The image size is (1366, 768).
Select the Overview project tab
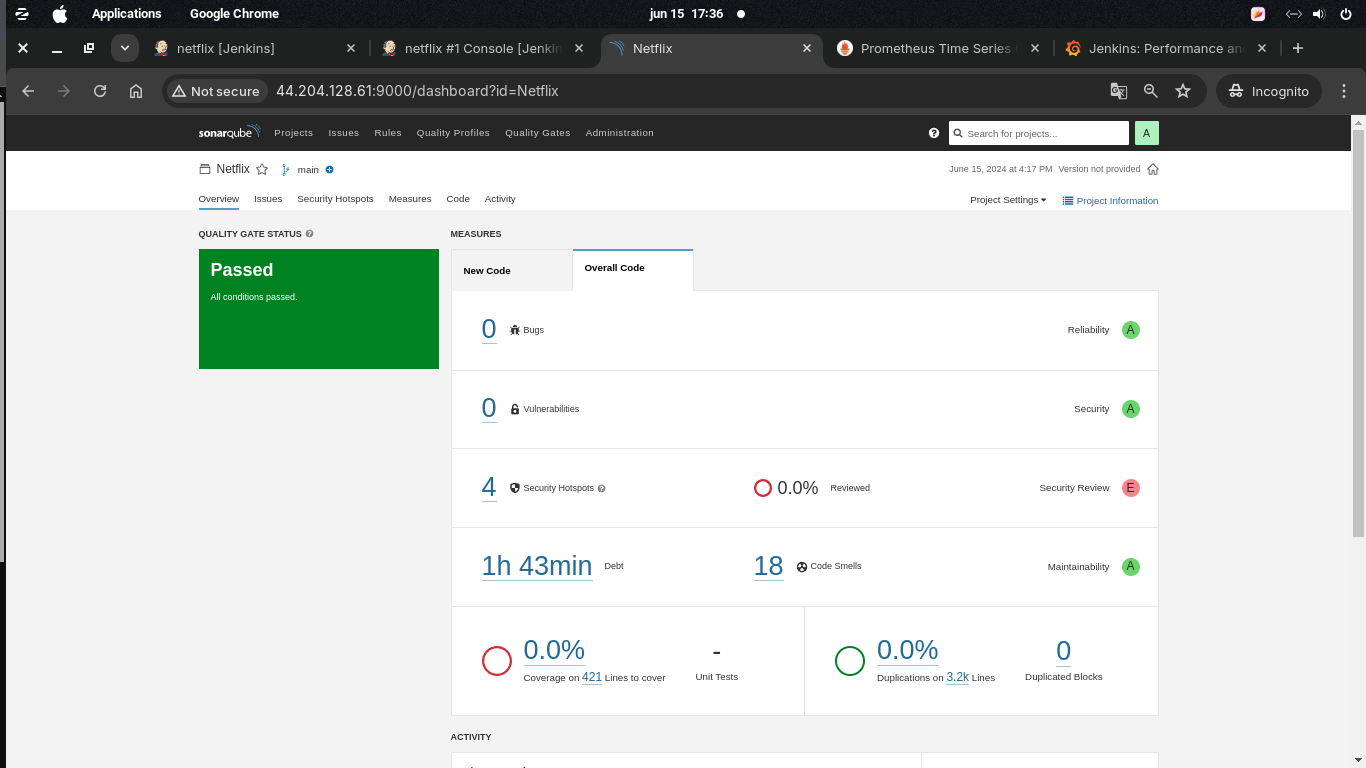[218, 199]
